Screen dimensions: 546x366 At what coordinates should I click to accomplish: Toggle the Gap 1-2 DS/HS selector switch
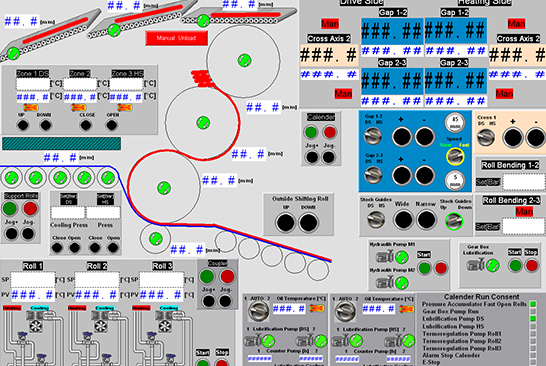coord(373,136)
